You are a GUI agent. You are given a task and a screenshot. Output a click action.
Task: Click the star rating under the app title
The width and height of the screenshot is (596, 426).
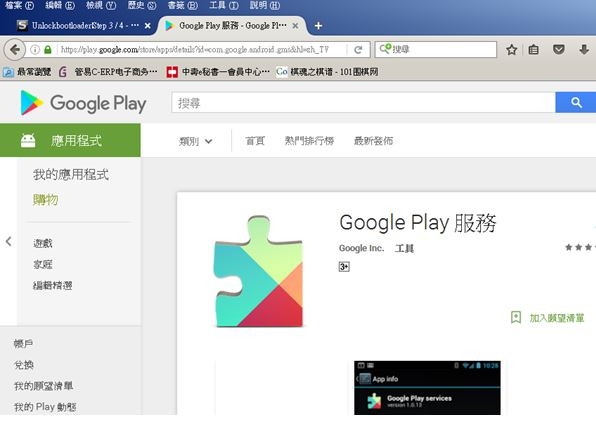pyautogui.click(x=580, y=247)
